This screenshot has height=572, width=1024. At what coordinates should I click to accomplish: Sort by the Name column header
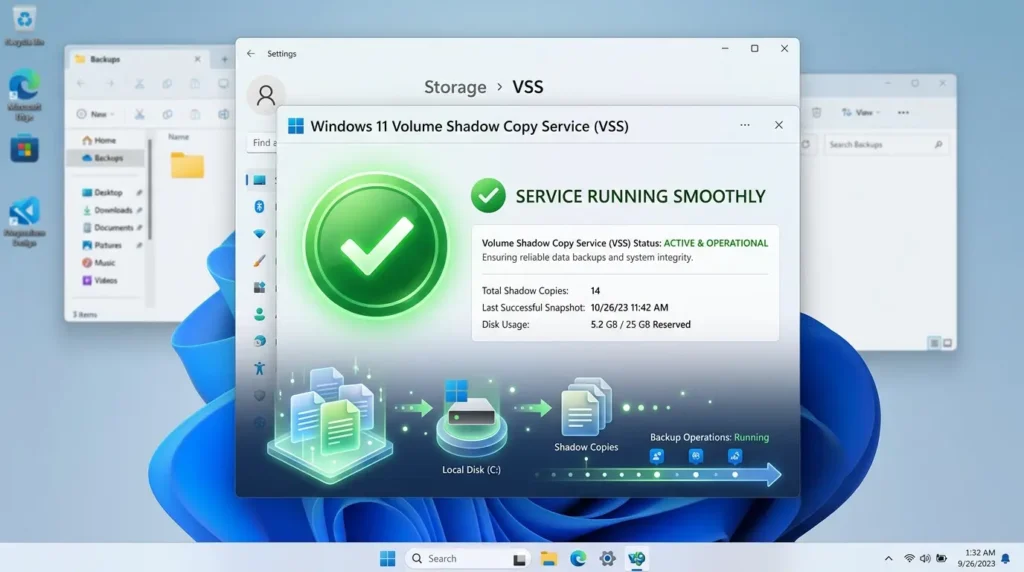[x=178, y=137]
